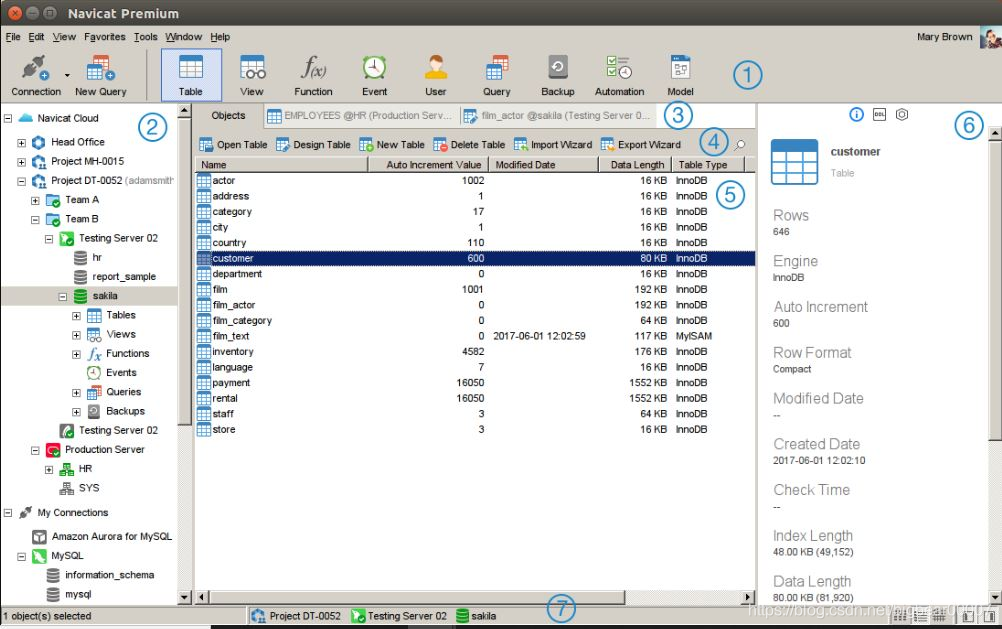Viewport: 1002px width, 629px height.
Task: Show the general info icon in right pane
Action: tap(856, 114)
